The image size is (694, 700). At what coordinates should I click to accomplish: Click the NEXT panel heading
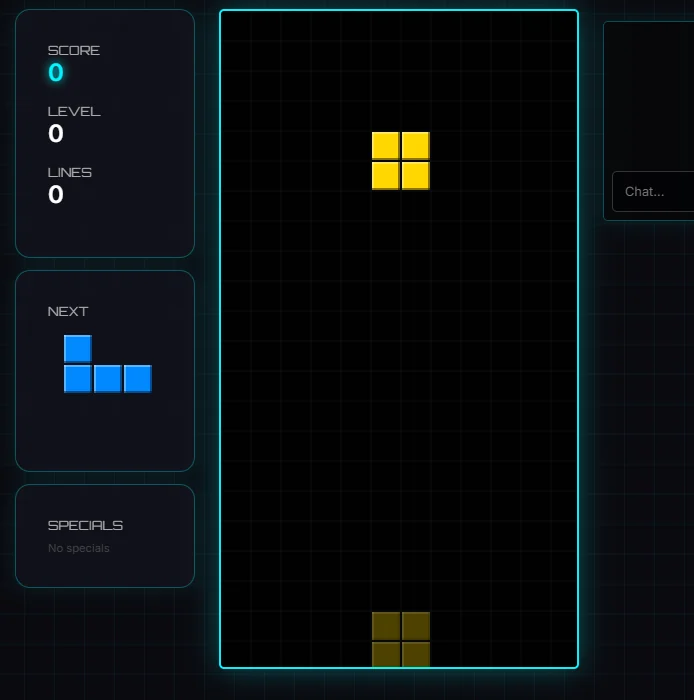[x=68, y=312]
